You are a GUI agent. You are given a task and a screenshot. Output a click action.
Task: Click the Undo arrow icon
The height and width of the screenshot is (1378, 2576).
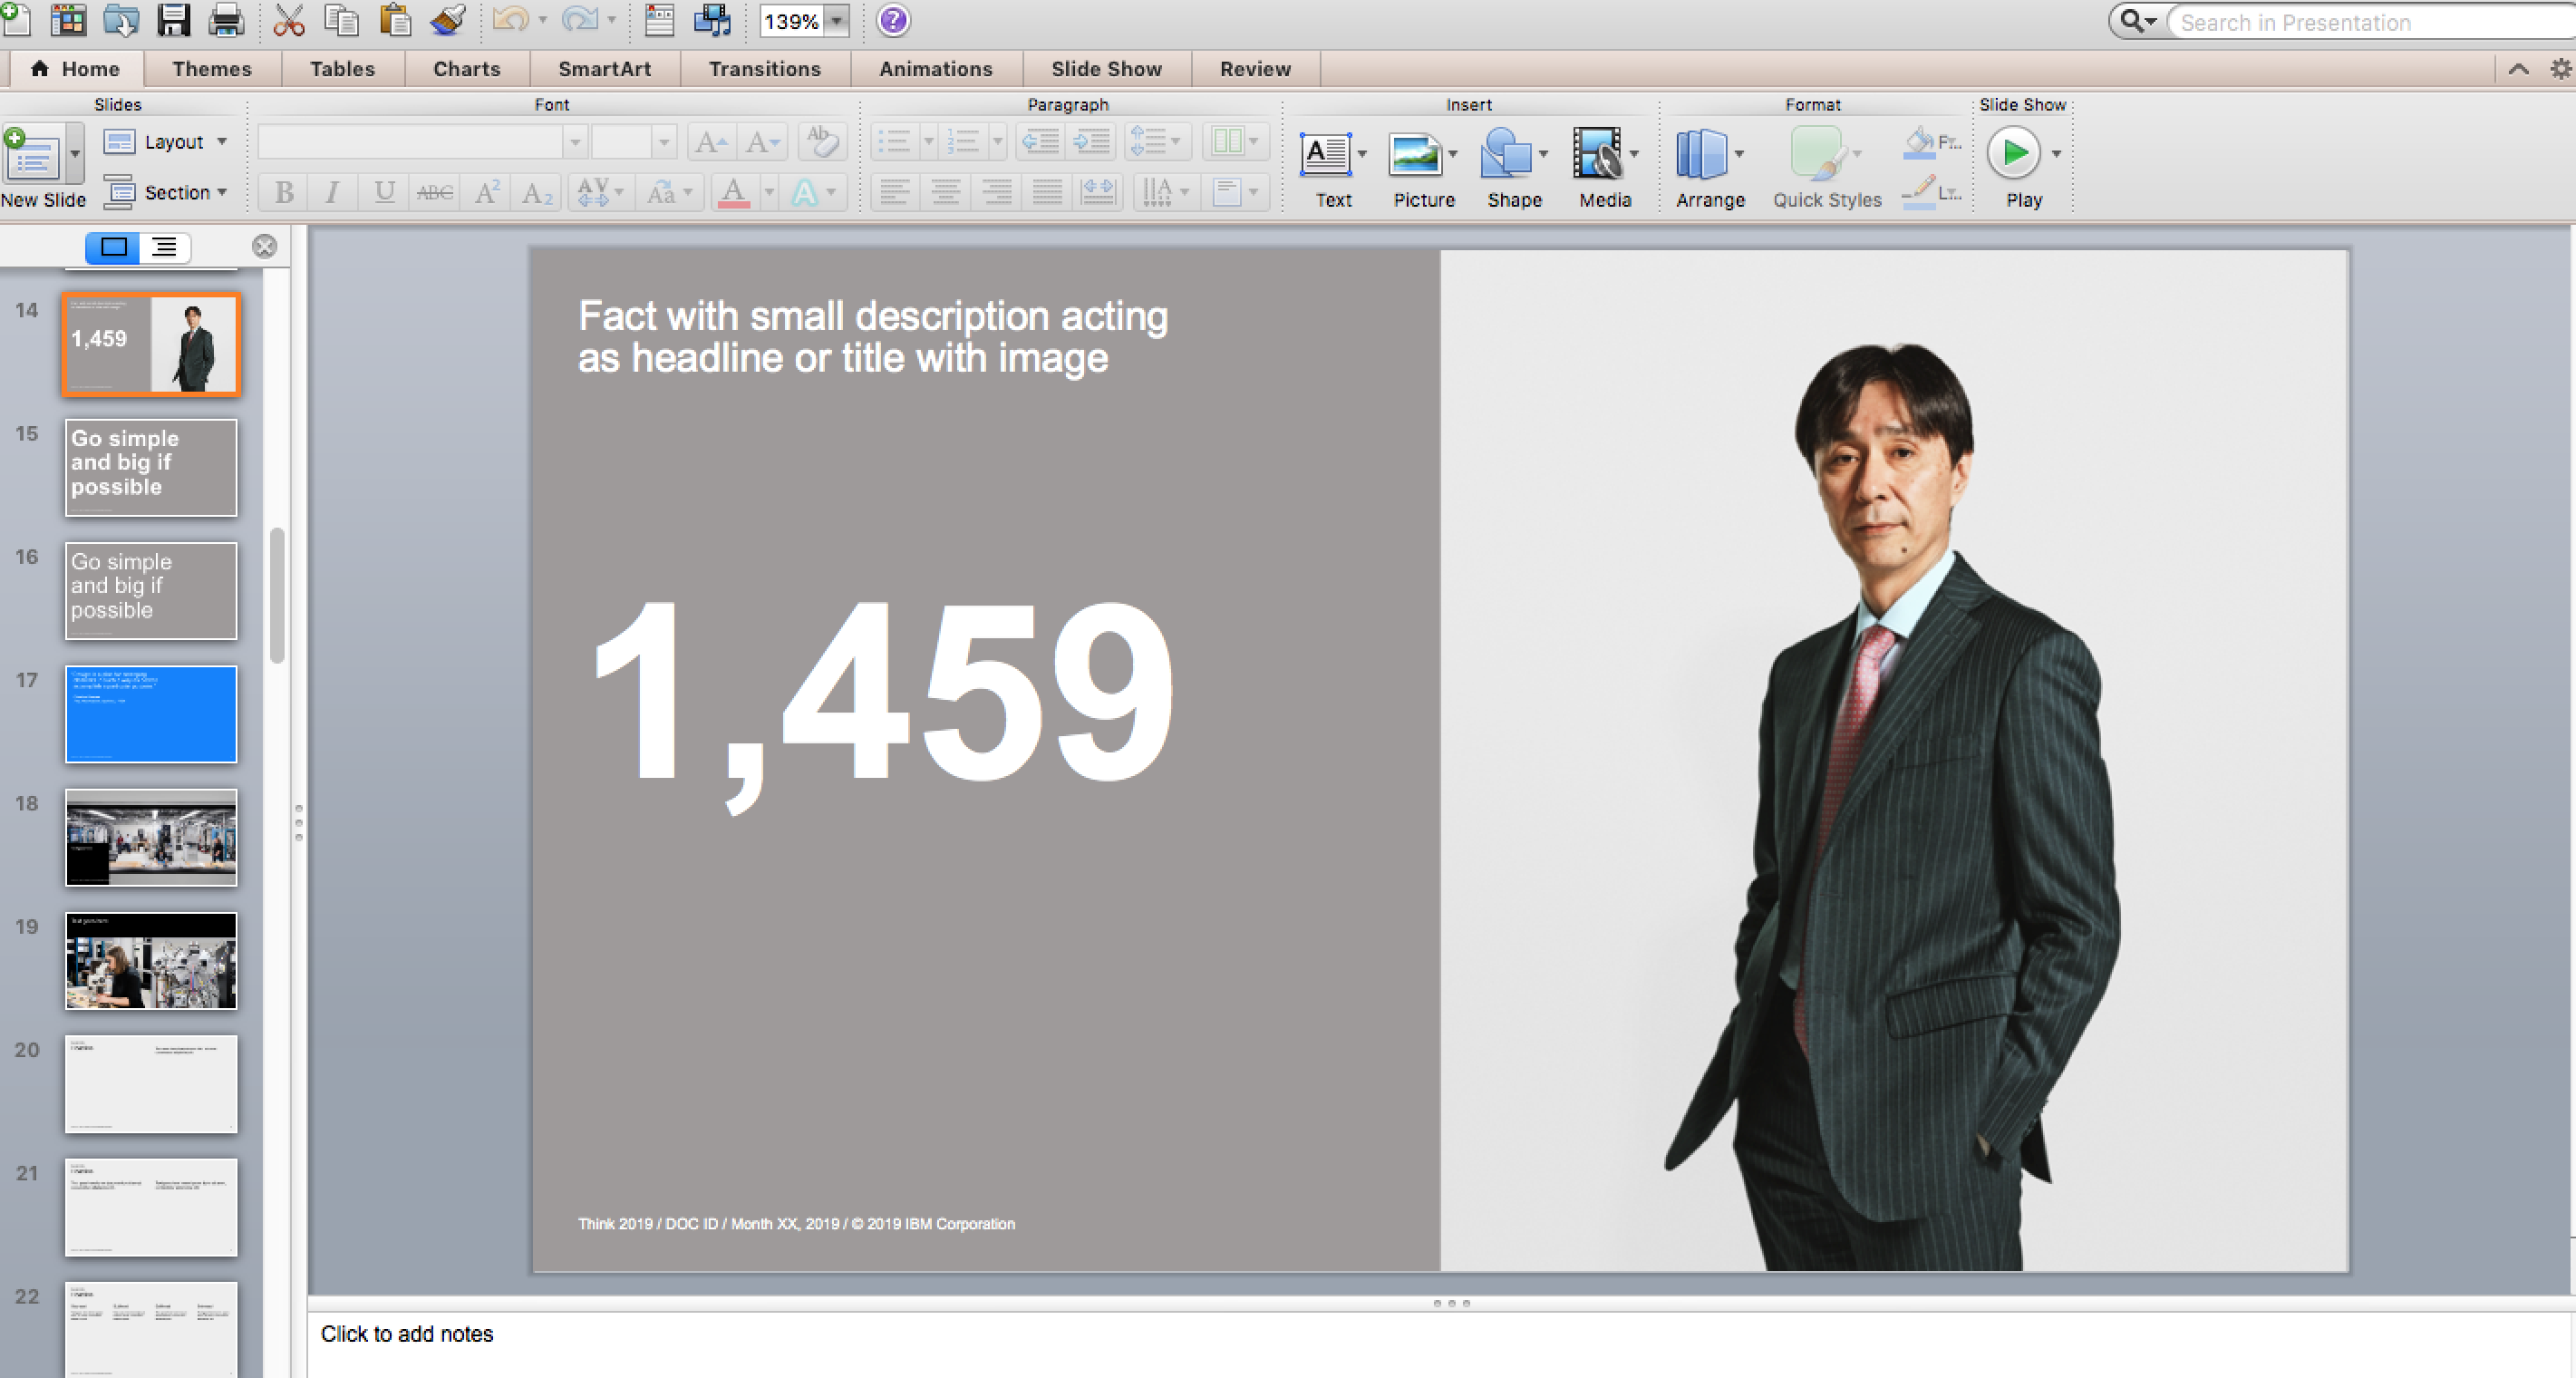point(510,20)
